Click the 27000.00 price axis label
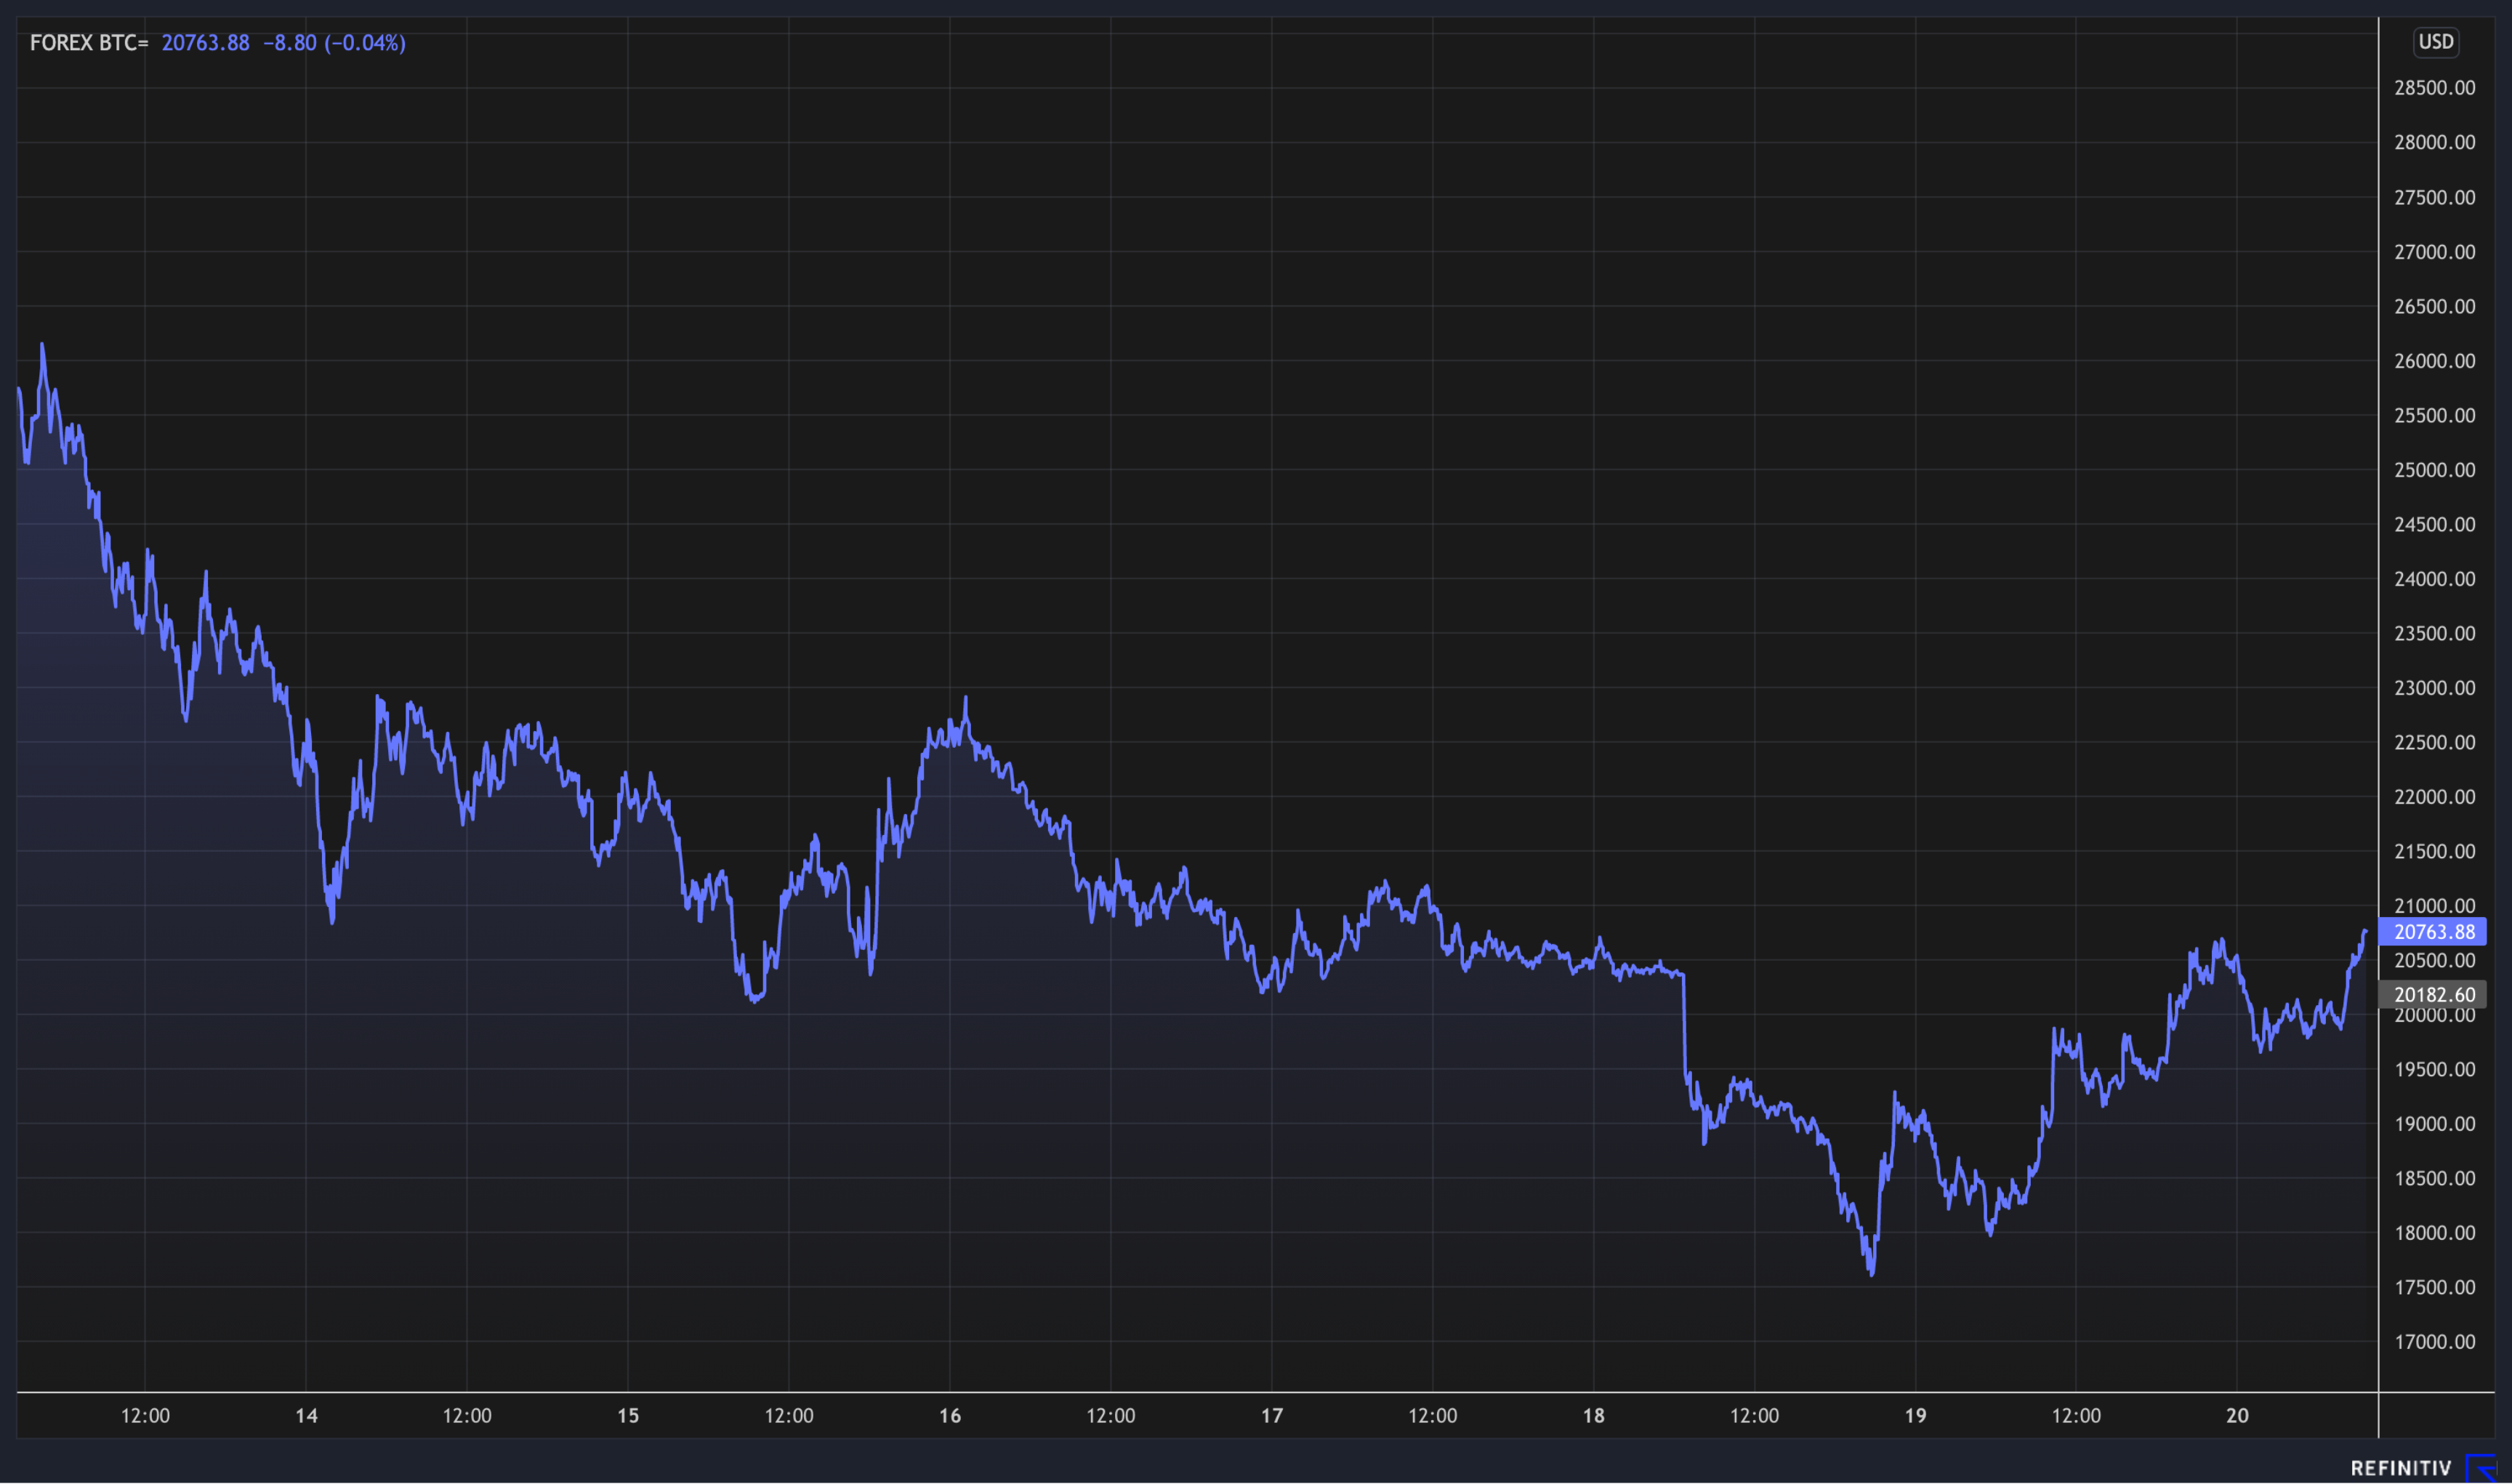This screenshot has width=2512, height=1484. [2434, 252]
